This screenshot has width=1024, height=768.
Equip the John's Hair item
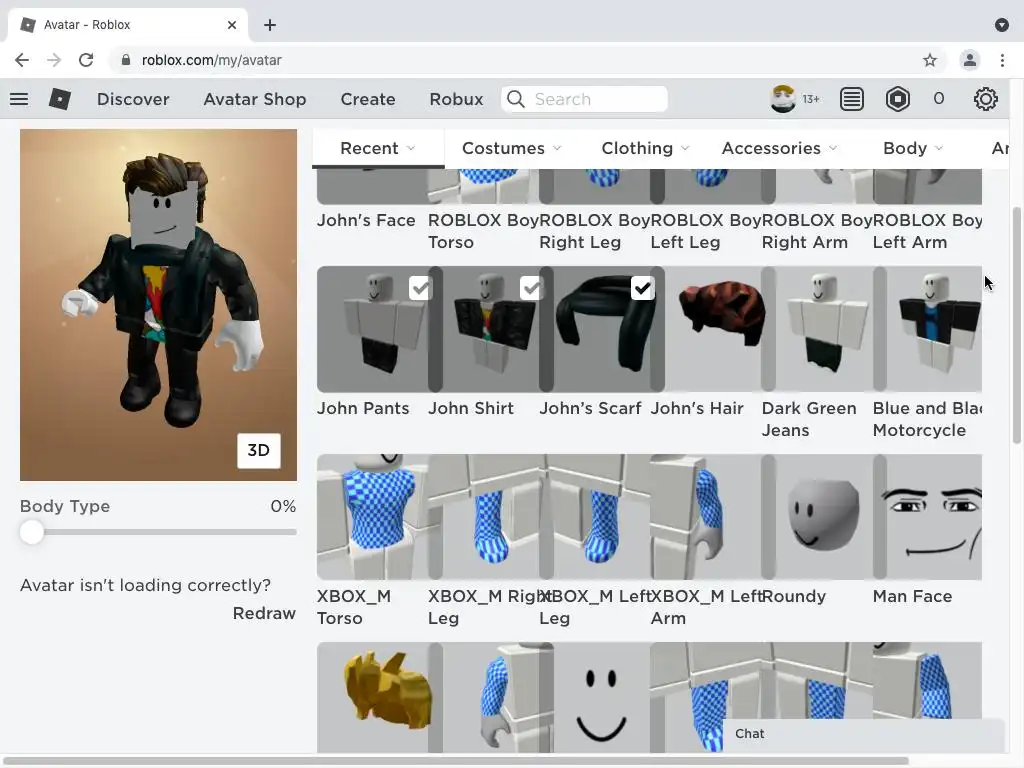point(713,328)
